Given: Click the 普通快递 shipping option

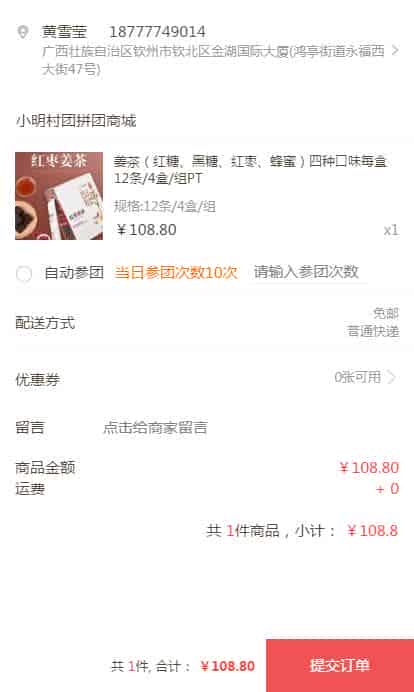Looking at the screenshot, I should click(x=373, y=331).
